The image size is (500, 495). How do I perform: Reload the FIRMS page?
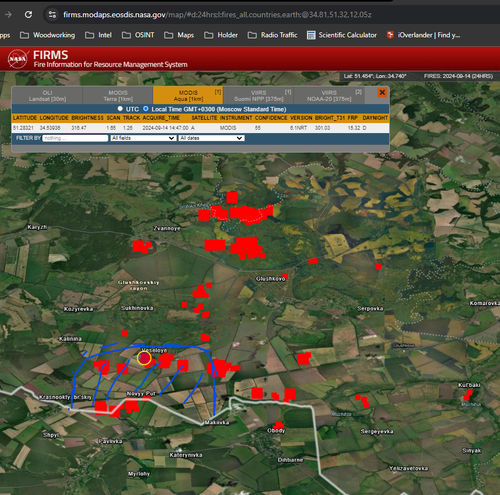pos(28,14)
